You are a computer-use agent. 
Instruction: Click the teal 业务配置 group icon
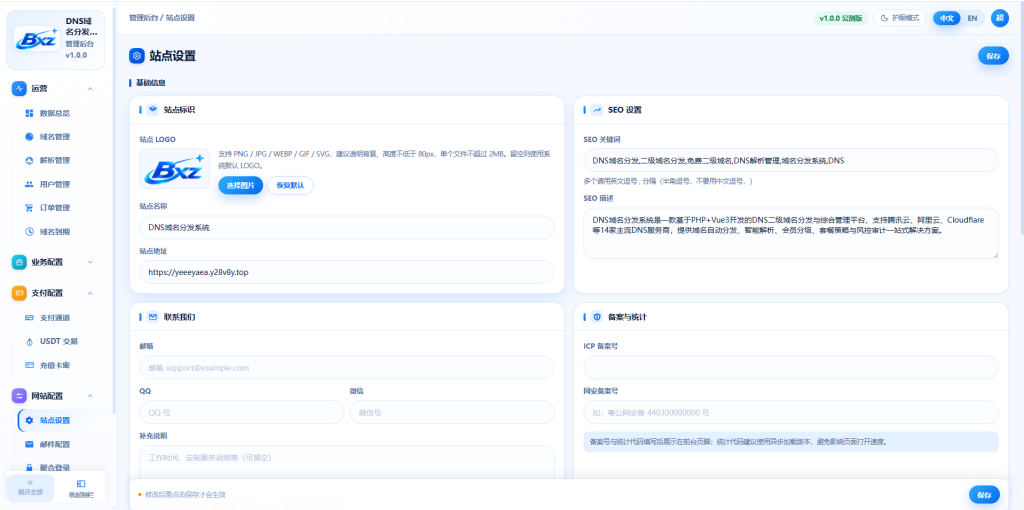coord(20,262)
